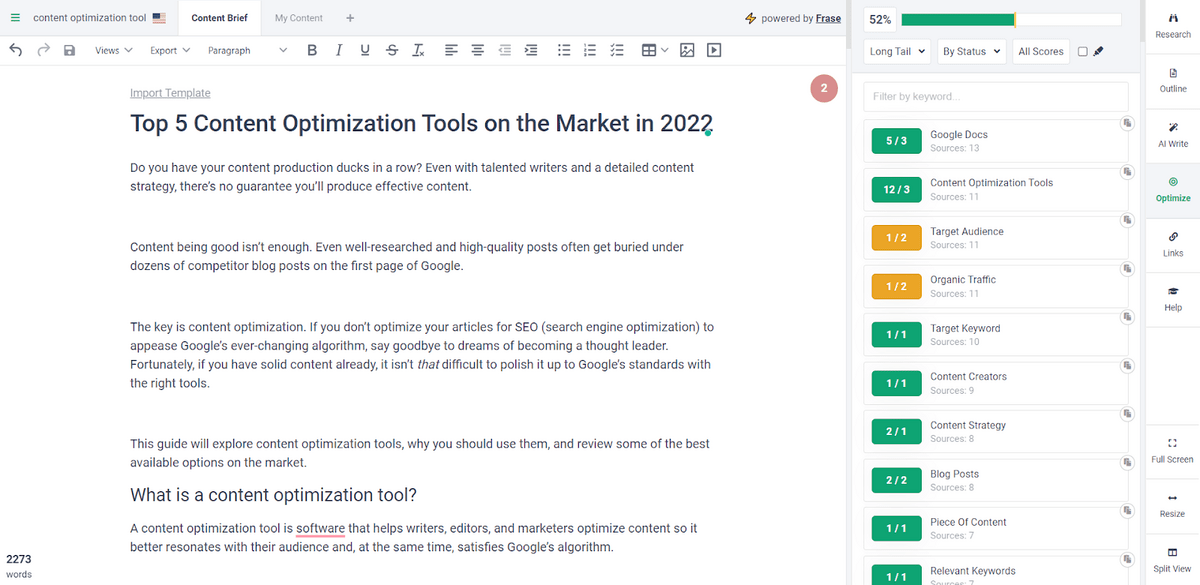Open the Research sidebar panel
This screenshot has width=1200, height=585.
[x=1172, y=24]
